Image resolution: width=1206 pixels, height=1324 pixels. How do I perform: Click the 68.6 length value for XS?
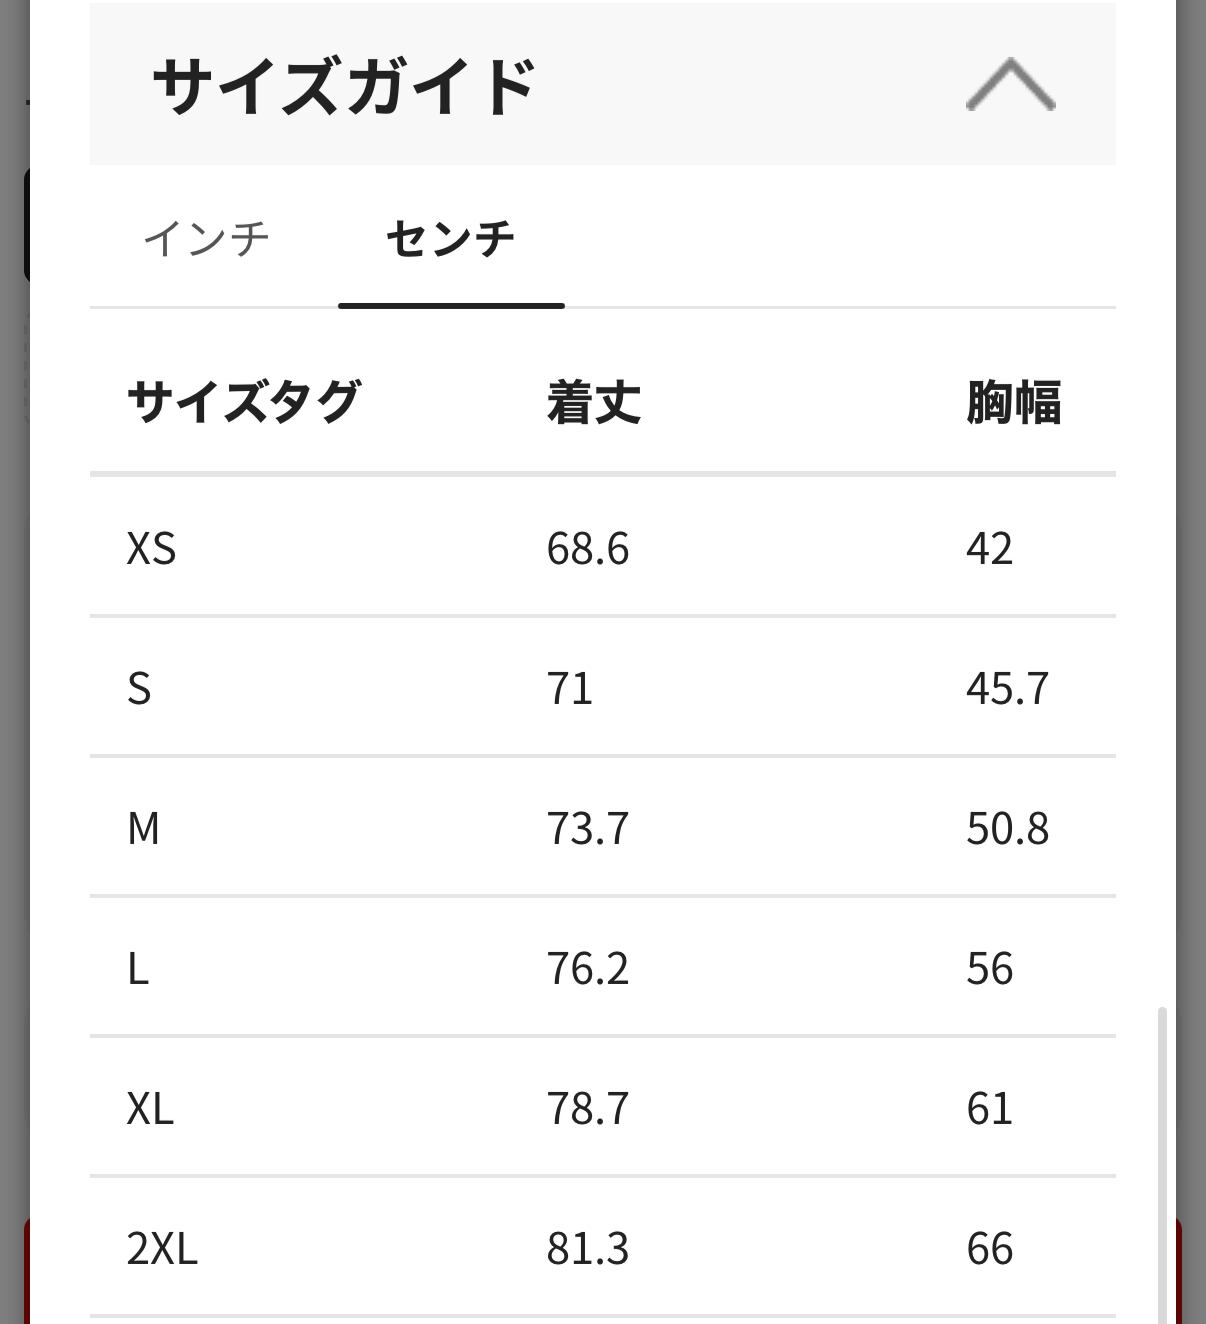[588, 548]
